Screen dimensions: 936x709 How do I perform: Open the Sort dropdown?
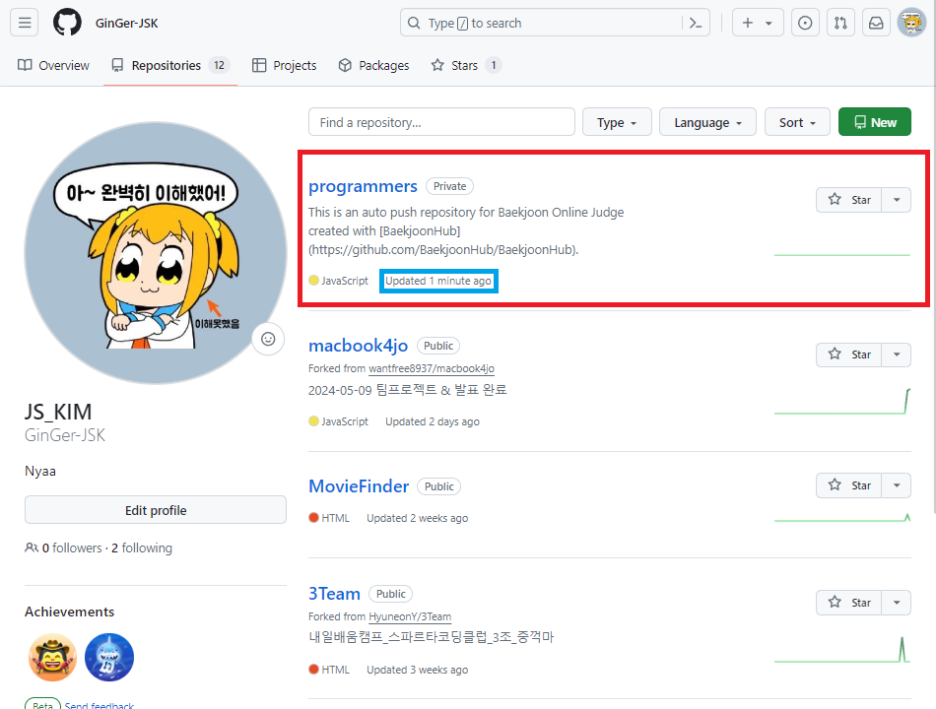797,122
